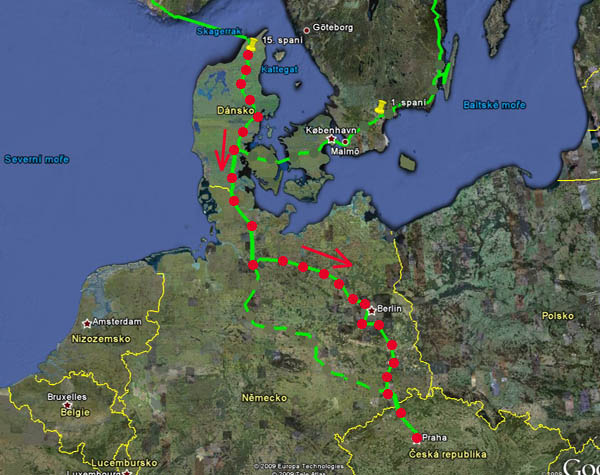Click the yellow pushpin labeled 1. spani
Screen dimensions: 600x475
click(x=380, y=106)
